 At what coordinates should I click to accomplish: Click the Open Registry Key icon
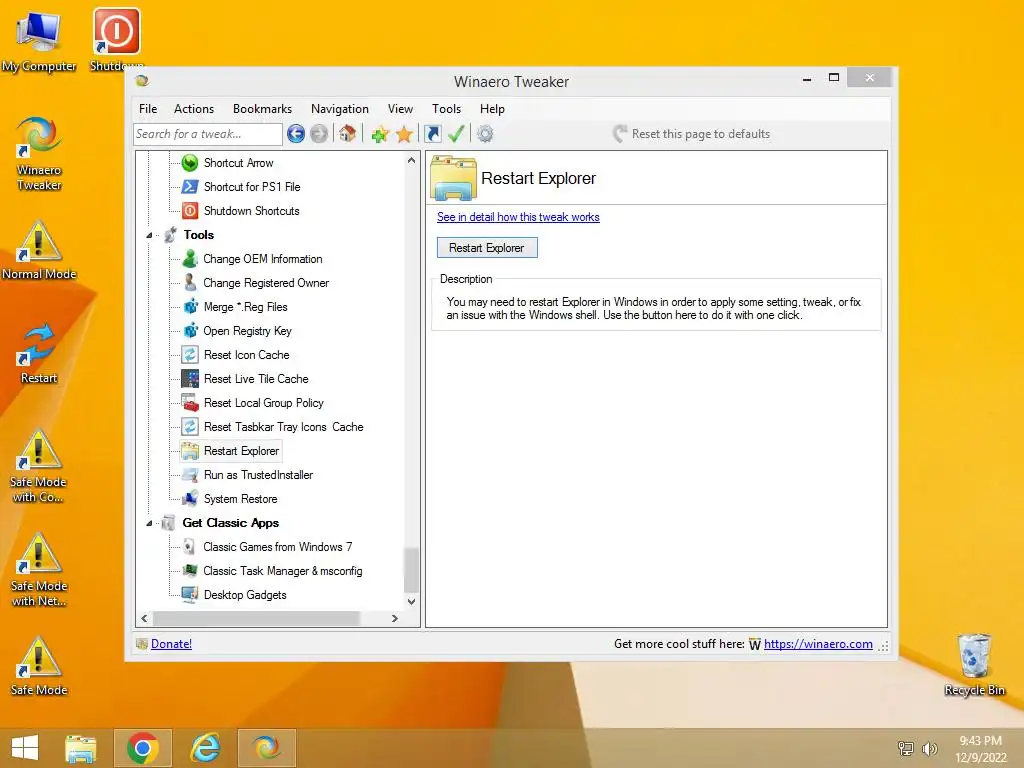tap(189, 331)
